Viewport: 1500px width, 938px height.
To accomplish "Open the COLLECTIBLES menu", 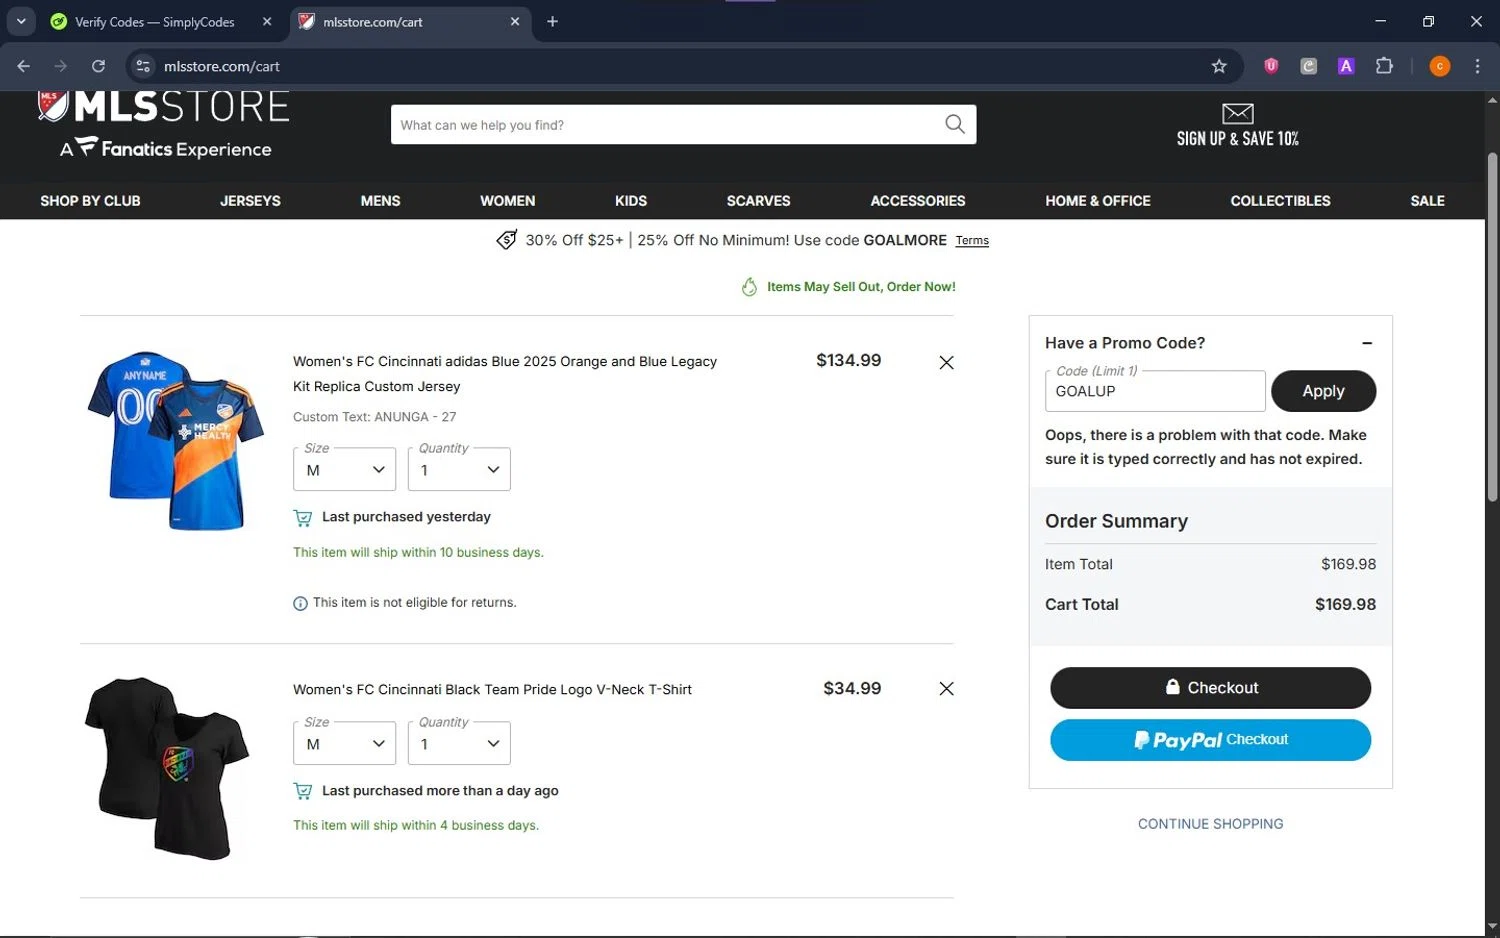I will [1280, 201].
